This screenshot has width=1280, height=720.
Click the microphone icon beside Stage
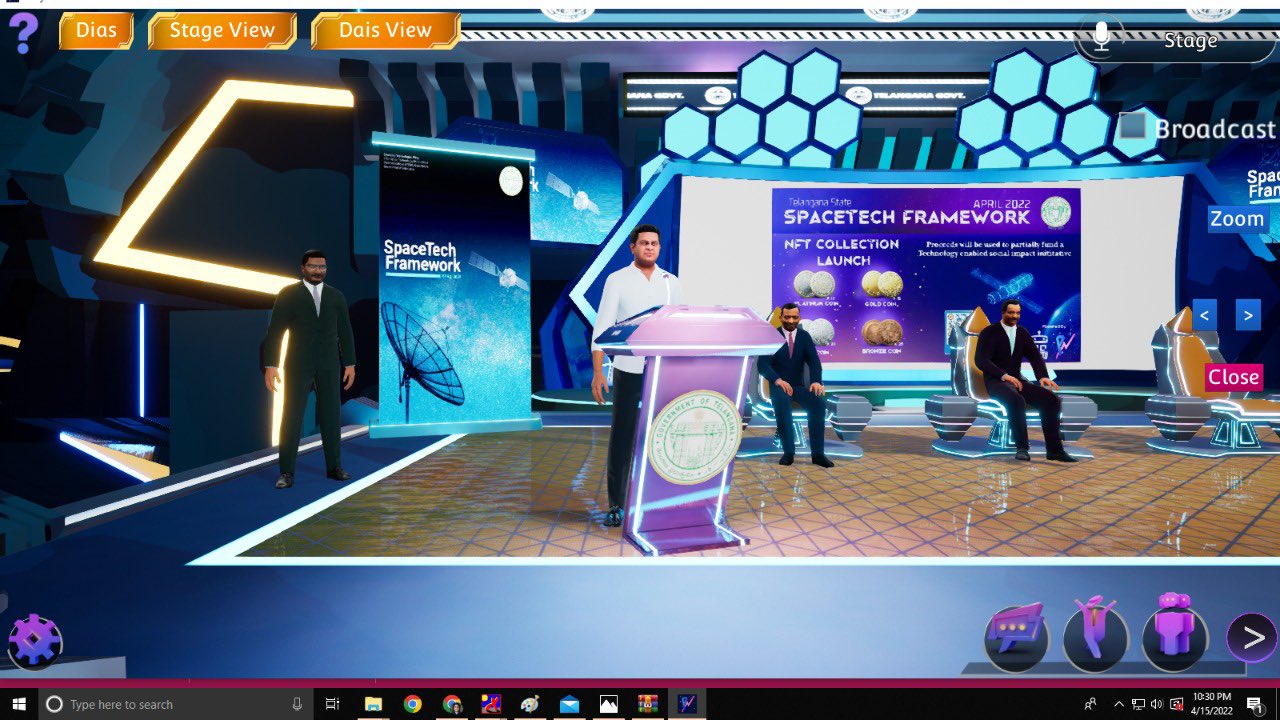pyautogui.click(x=1101, y=38)
